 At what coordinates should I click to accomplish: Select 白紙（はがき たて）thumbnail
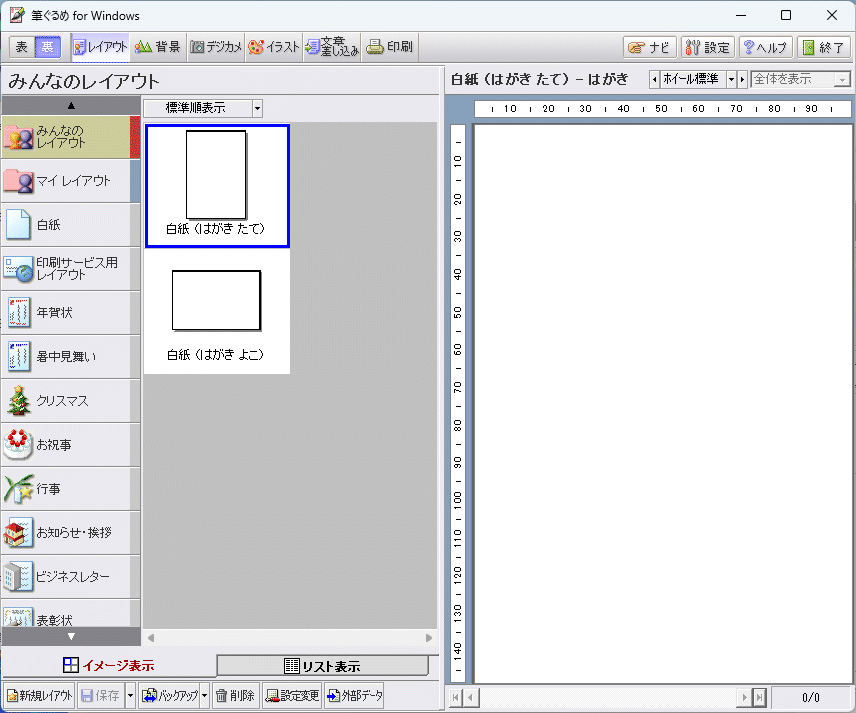[x=217, y=186]
